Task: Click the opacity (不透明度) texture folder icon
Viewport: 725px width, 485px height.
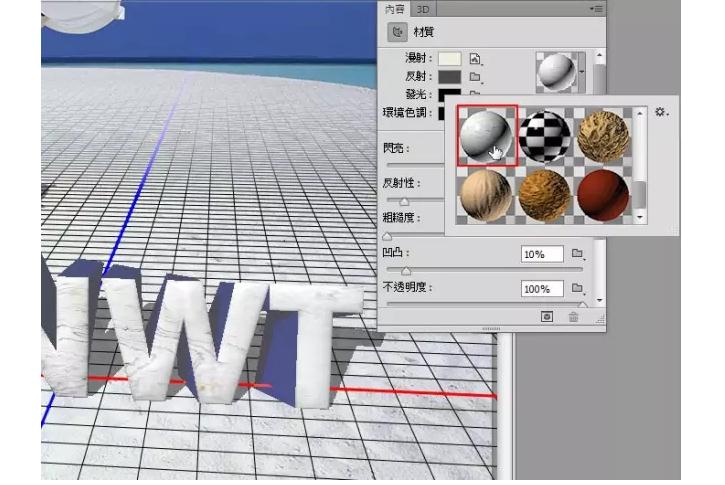Action: pos(576,289)
